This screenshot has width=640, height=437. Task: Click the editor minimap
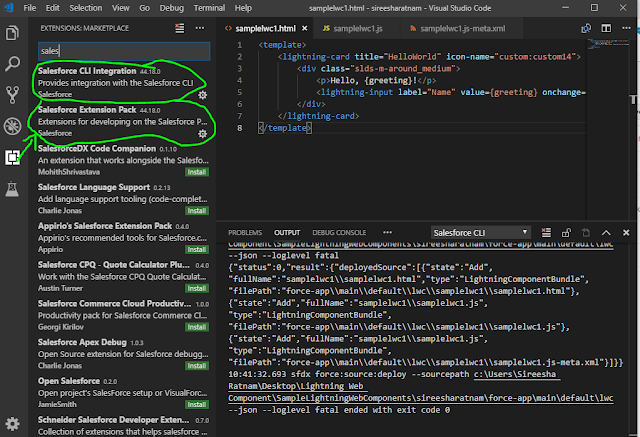[607, 43]
